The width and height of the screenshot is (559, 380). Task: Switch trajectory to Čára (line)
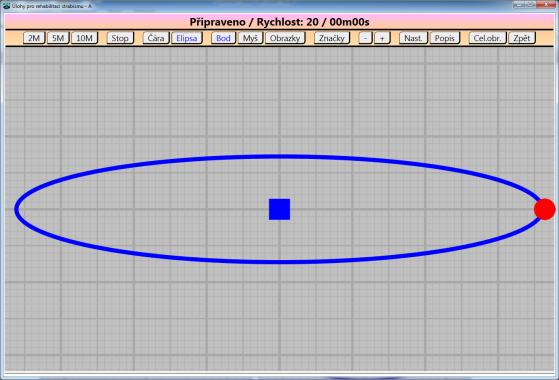(x=156, y=38)
